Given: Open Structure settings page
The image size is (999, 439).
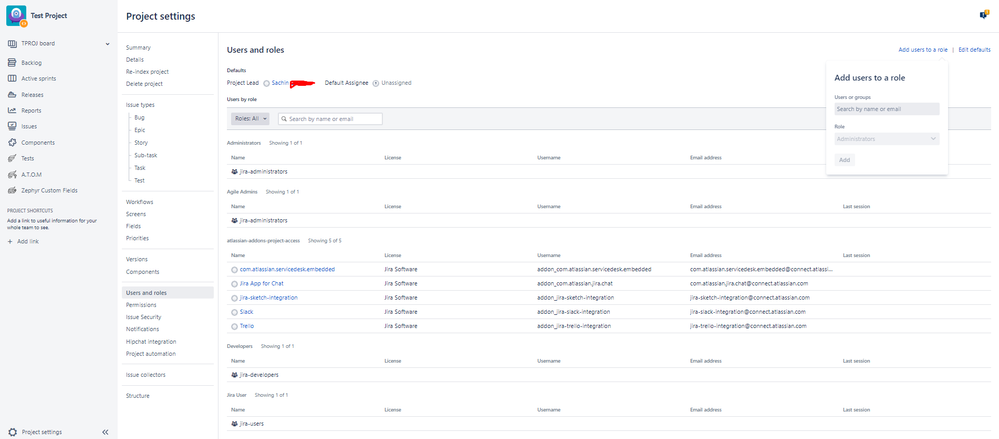Looking at the screenshot, I should coord(138,396).
